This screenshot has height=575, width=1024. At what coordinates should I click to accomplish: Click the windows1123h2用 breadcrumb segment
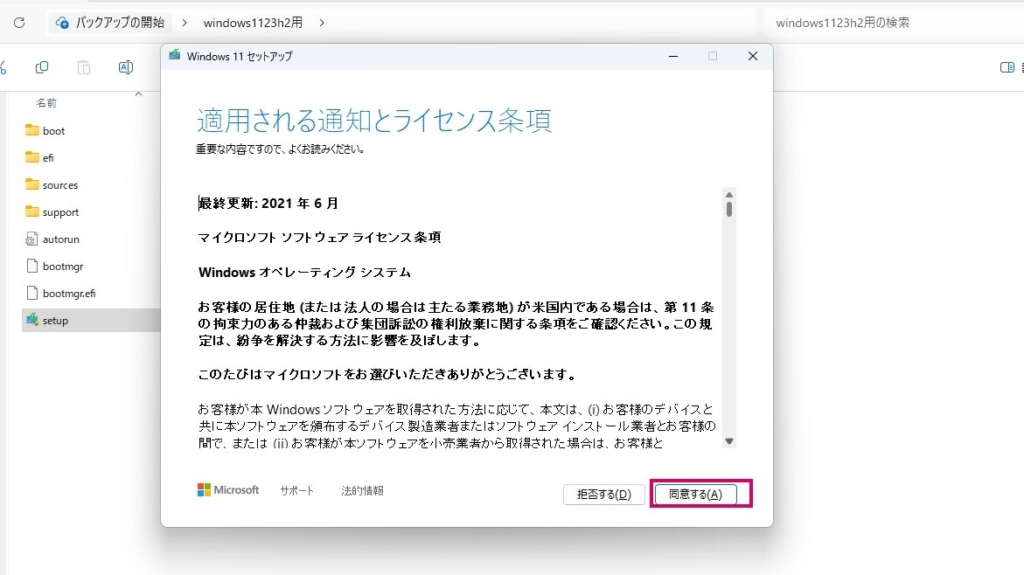pos(253,23)
